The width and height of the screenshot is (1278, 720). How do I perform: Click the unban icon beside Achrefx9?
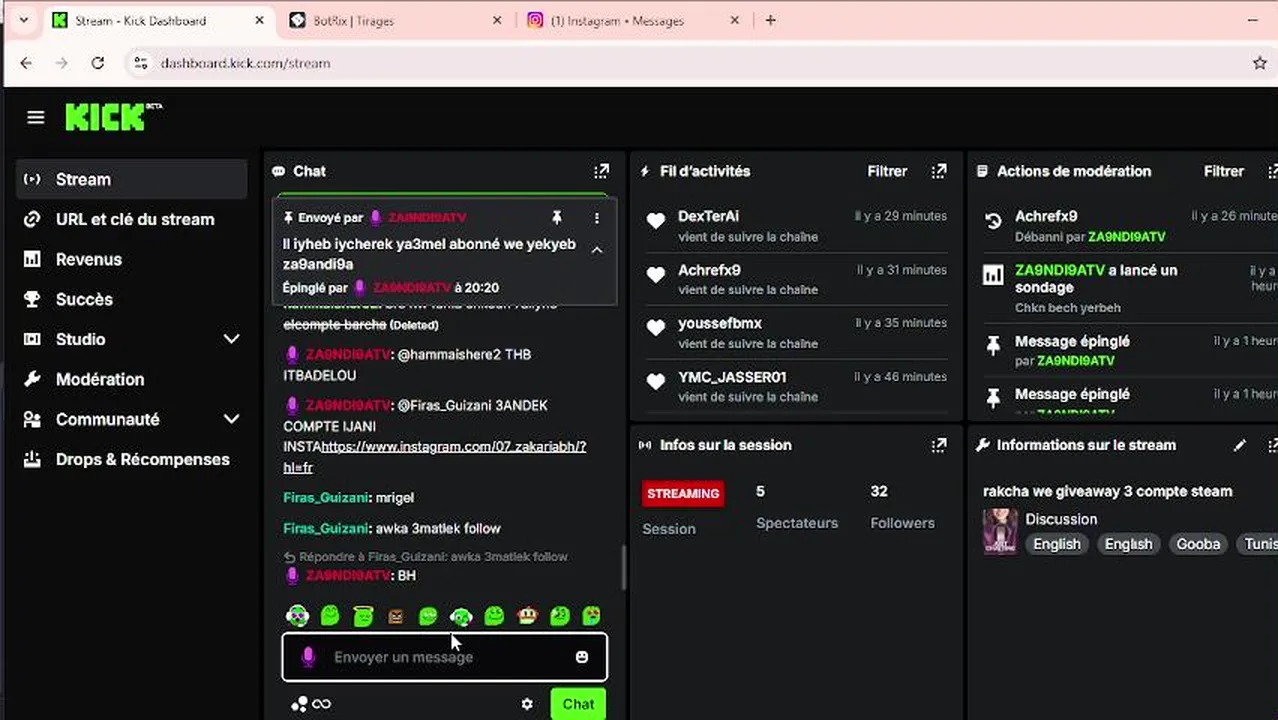click(x=993, y=221)
